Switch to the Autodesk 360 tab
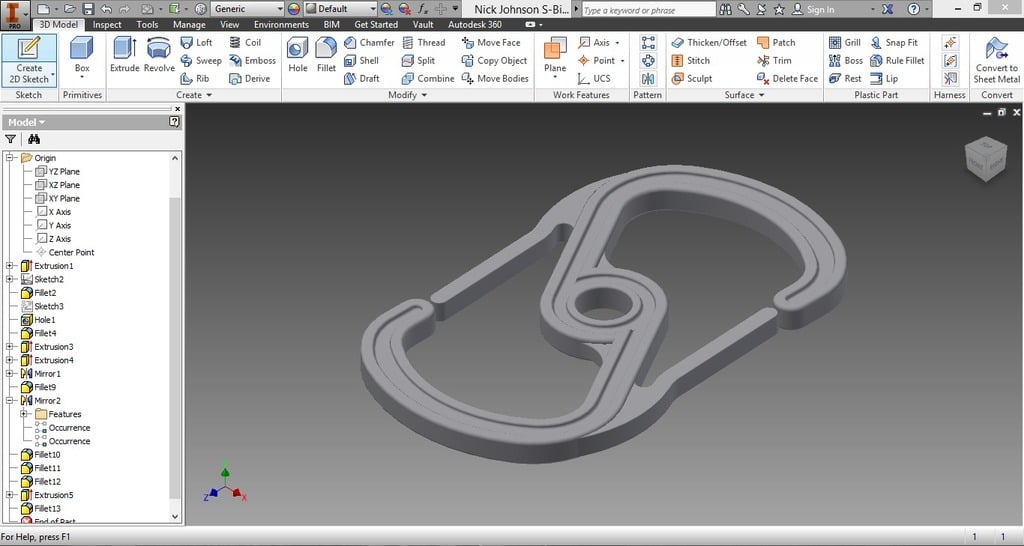 pos(475,24)
